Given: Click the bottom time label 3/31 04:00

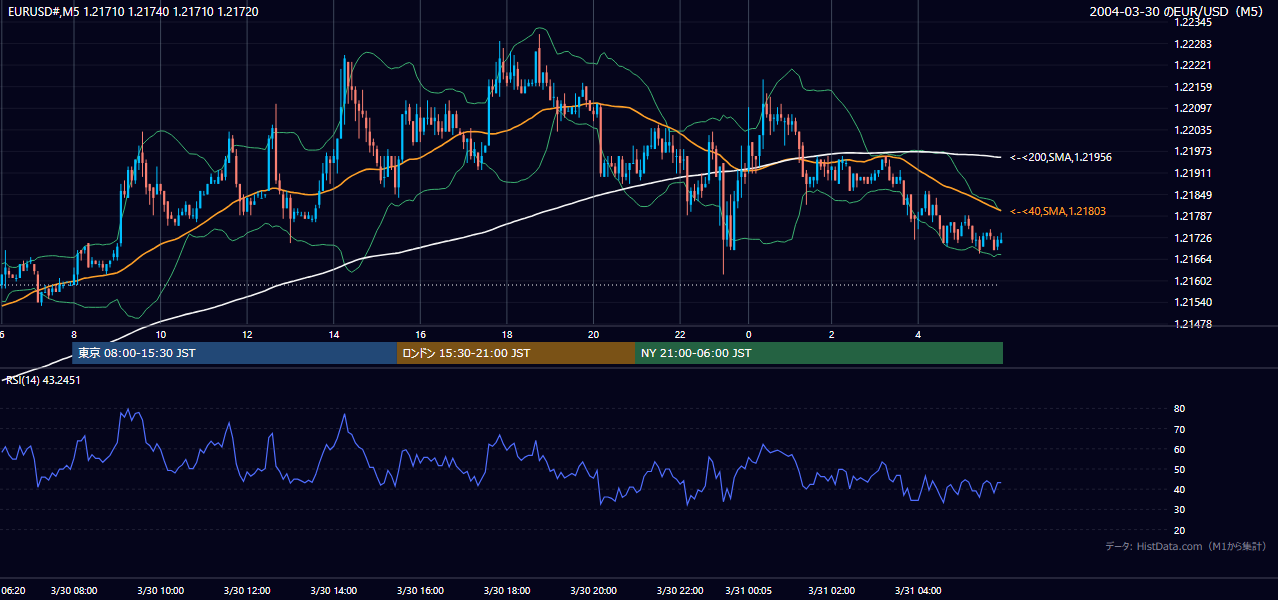Looking at the screenshot, I should click(918, 591).
